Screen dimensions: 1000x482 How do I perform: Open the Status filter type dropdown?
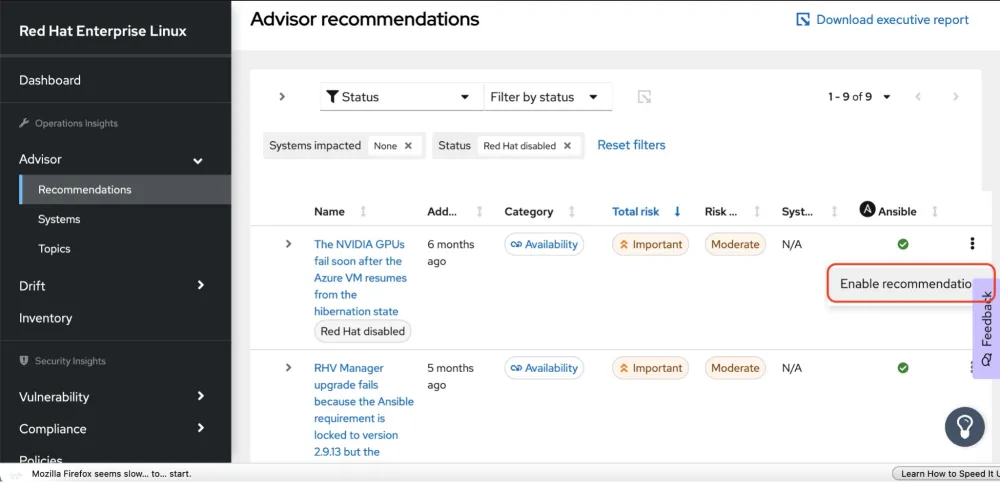click(x=400, y=97)
